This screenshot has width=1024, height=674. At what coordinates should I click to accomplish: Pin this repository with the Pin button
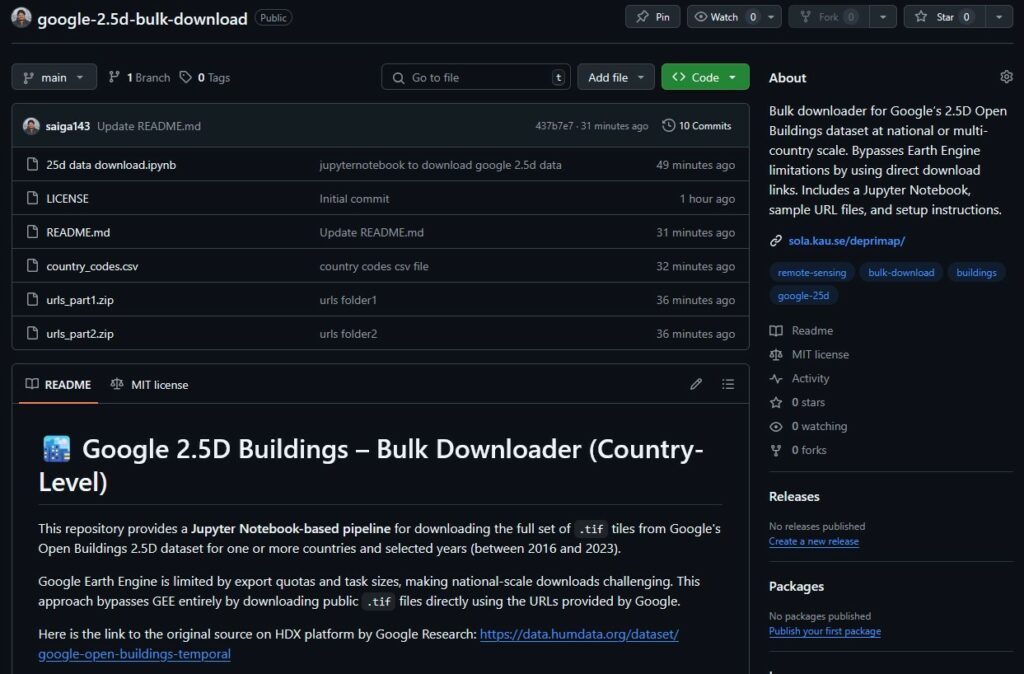click(652, 17)
